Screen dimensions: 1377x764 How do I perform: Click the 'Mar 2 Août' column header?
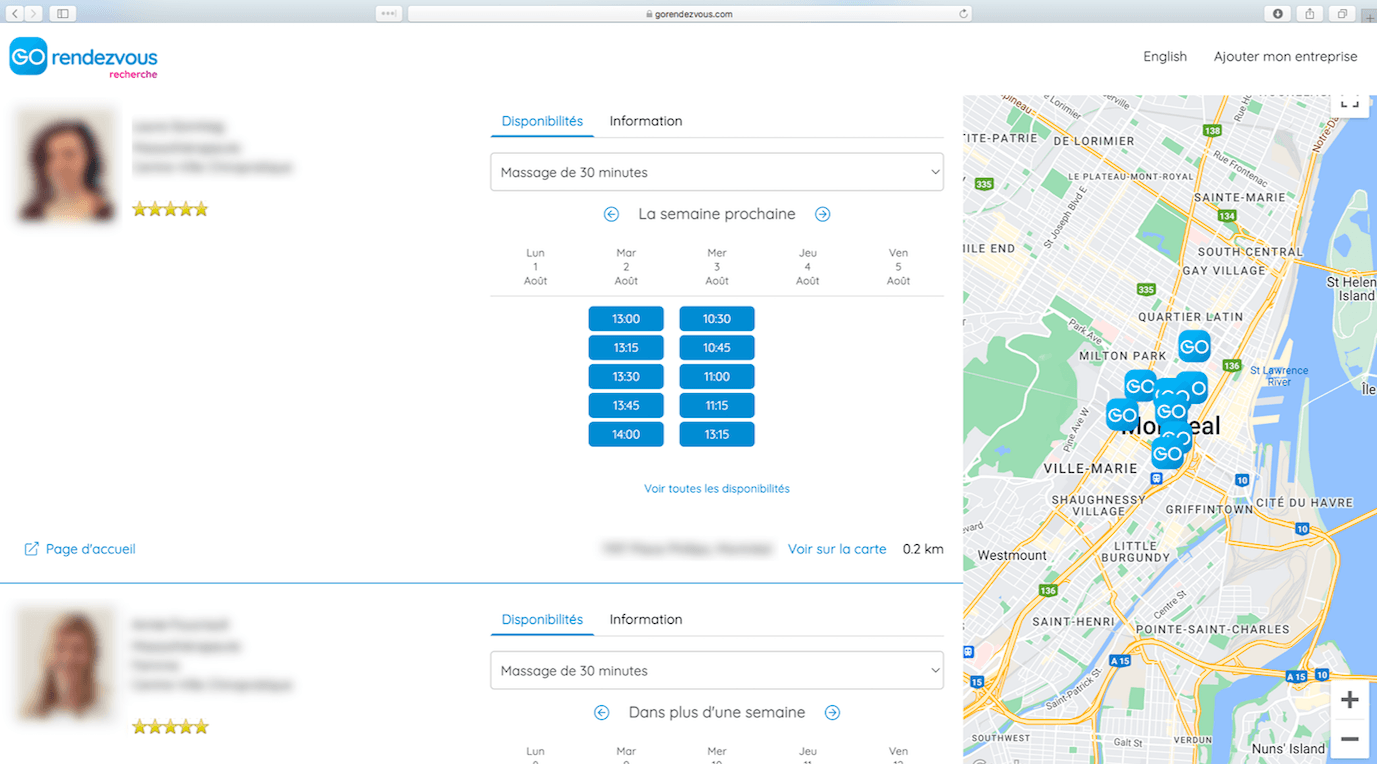(626, 267)
